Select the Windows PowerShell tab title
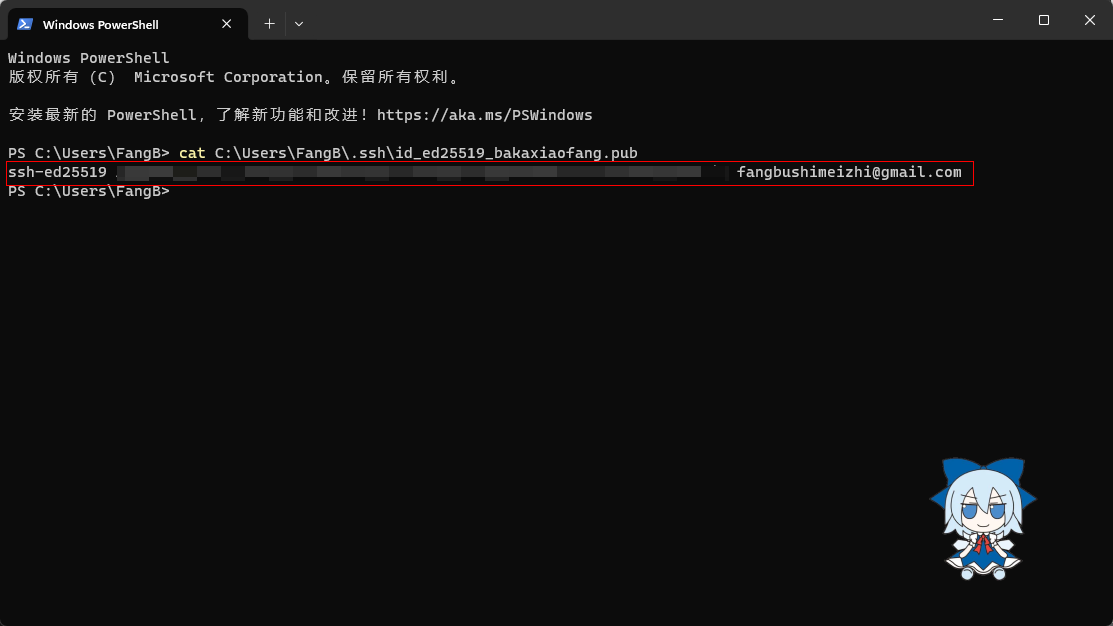Image resolution: width=1113 pixels, height=626 pixels. (x=100, y=24)
